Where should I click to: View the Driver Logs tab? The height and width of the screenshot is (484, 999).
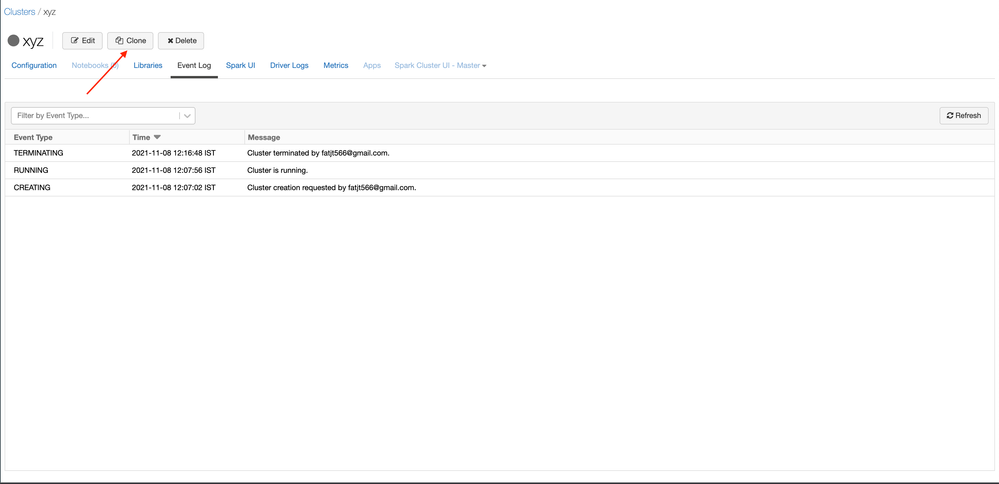click(x=289, y=66)
